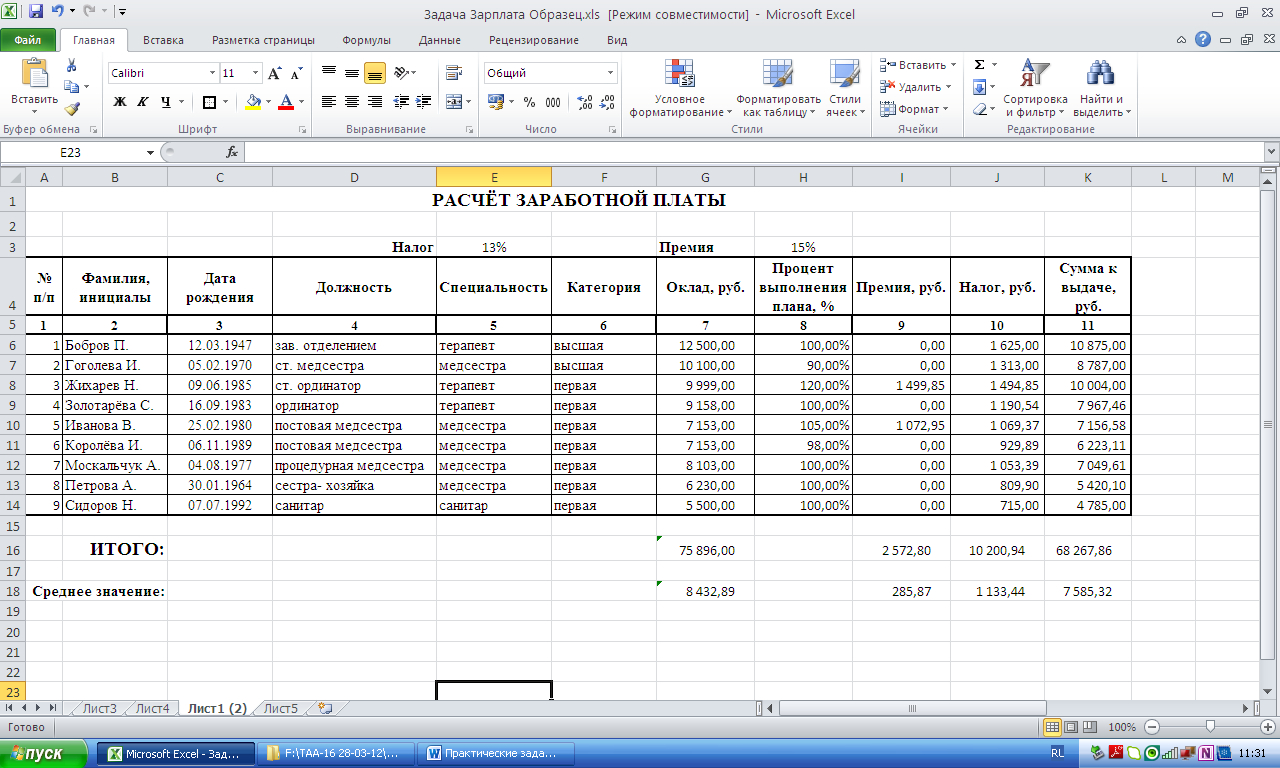Switch to Page Layout view in status bar

(1069, 727)
